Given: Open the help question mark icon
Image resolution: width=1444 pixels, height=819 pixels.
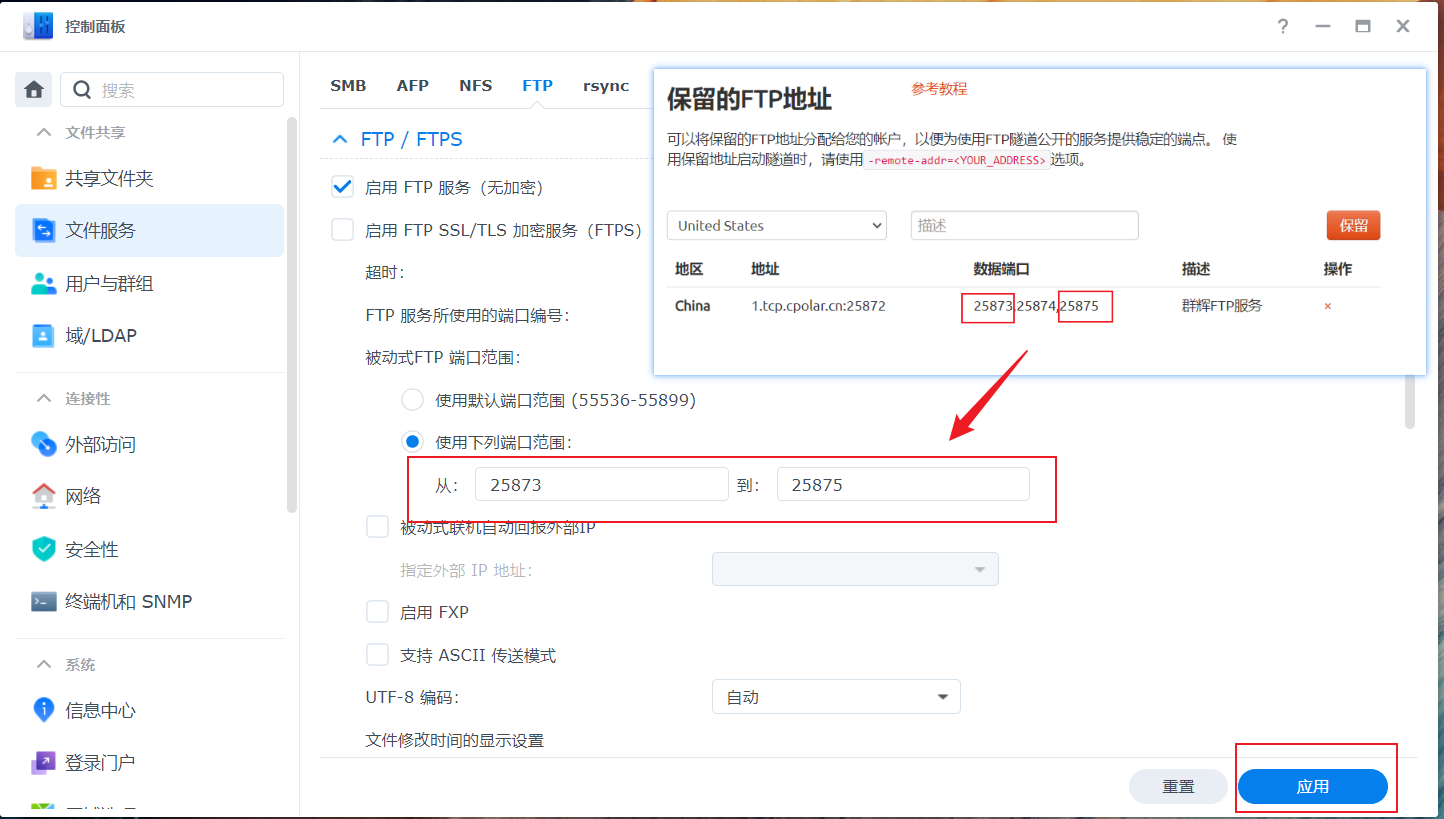Looking at the screenshot, I should click(1283, 27).
